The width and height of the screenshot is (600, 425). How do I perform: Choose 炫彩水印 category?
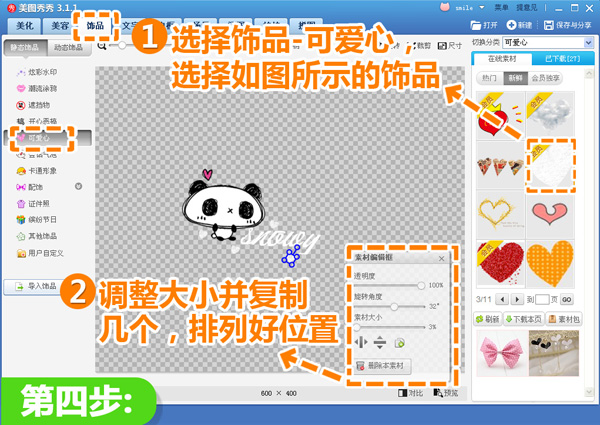tap(37, 72)
